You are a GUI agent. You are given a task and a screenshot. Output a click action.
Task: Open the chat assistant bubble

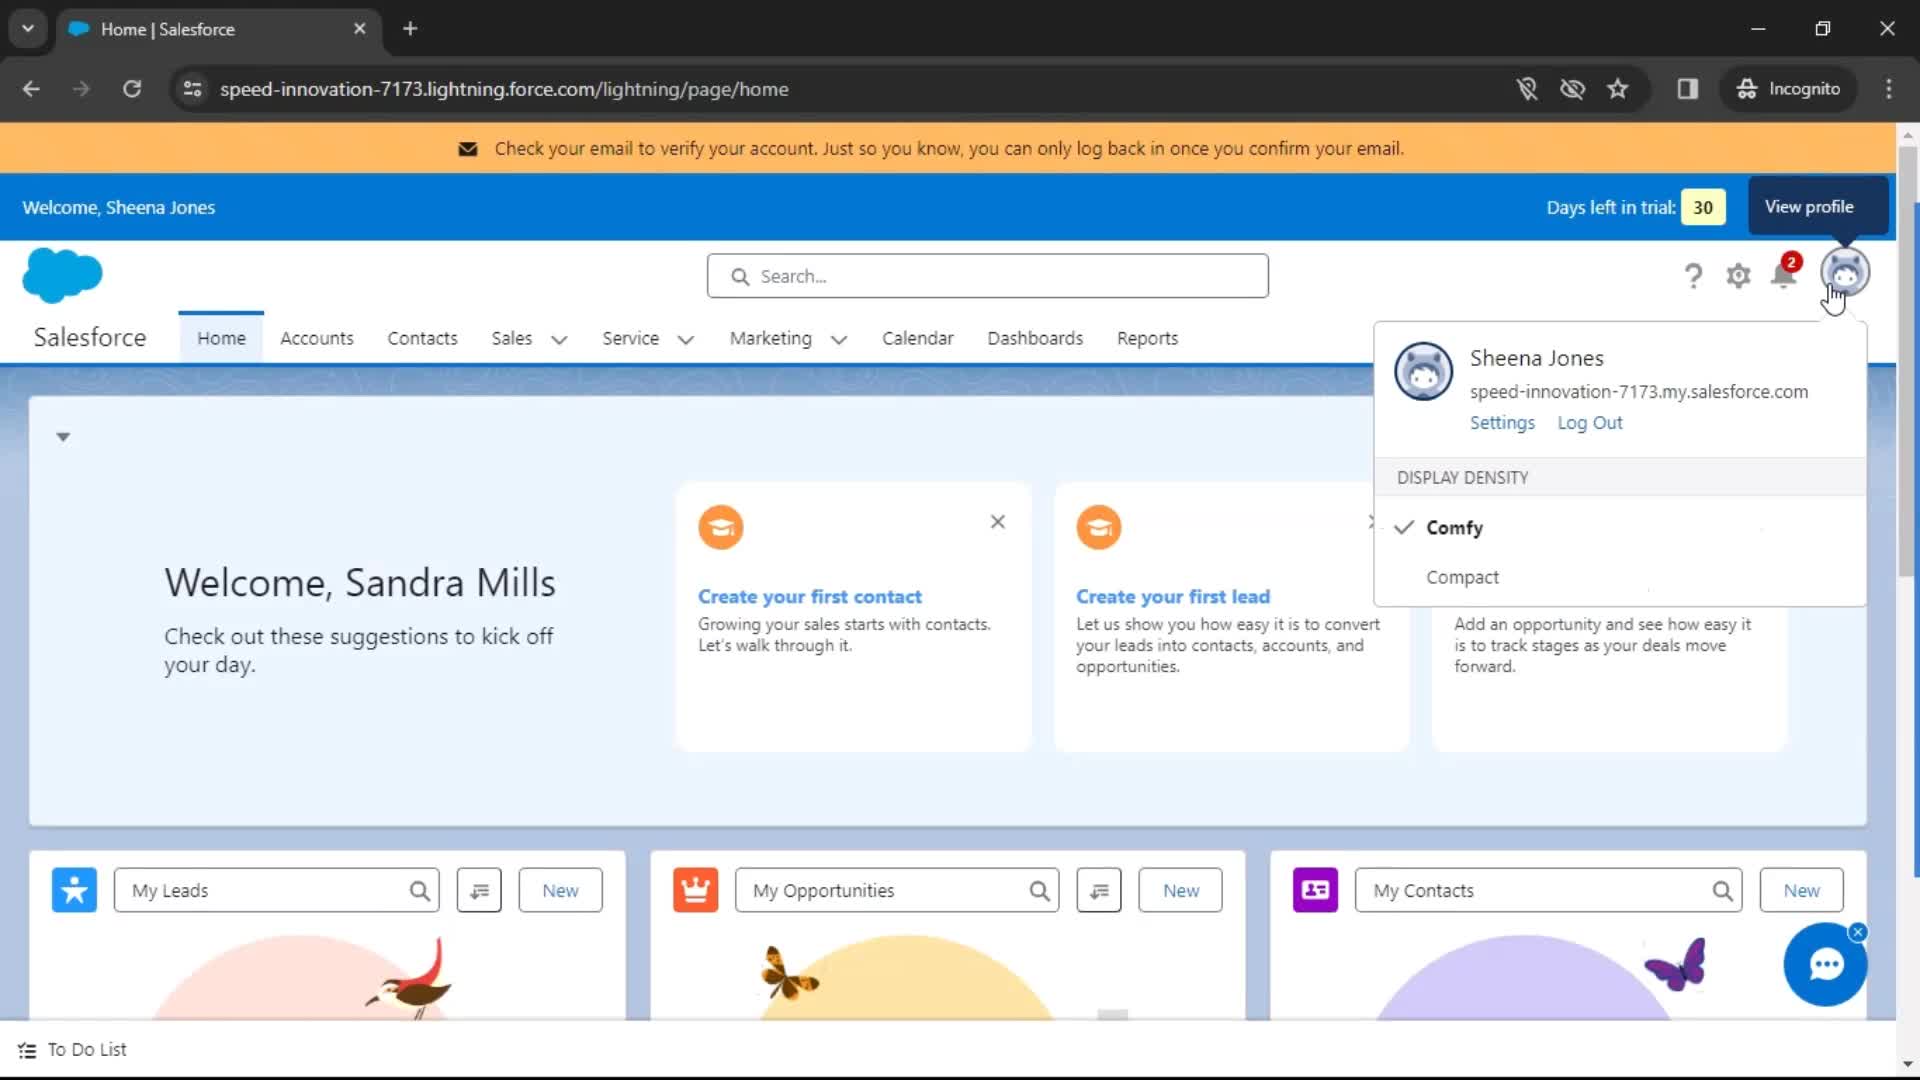(x=1825, y=964)
